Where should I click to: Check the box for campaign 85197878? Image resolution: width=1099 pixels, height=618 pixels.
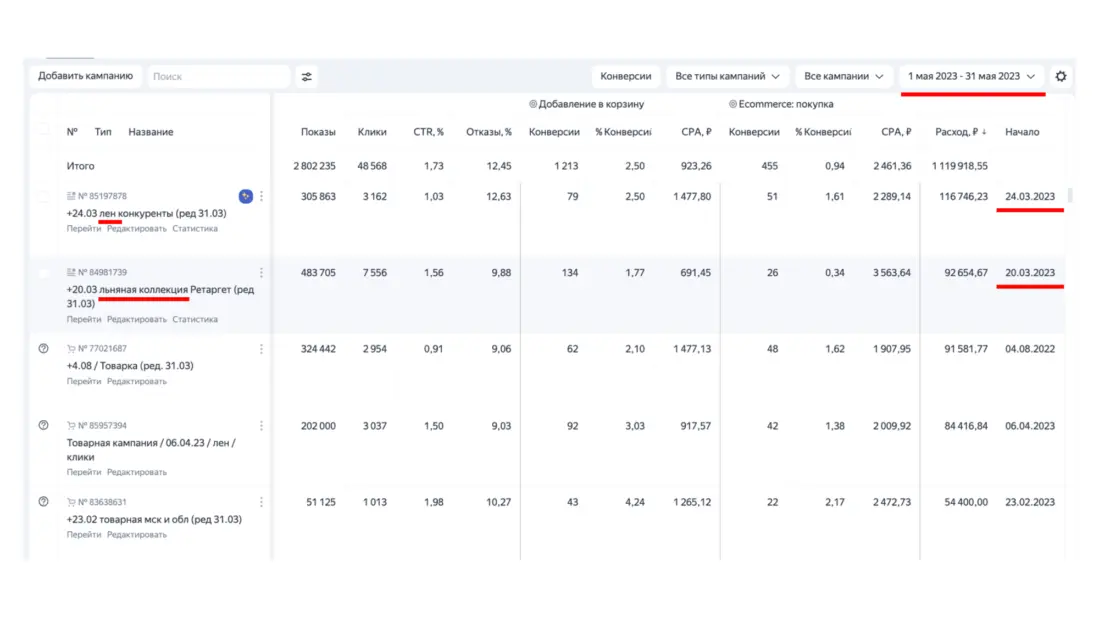click(x=43, y=196)
